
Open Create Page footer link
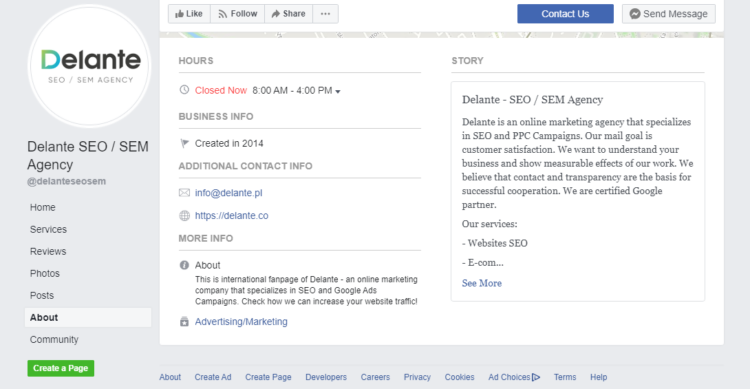pyautogui.click(x=268, y=377)
